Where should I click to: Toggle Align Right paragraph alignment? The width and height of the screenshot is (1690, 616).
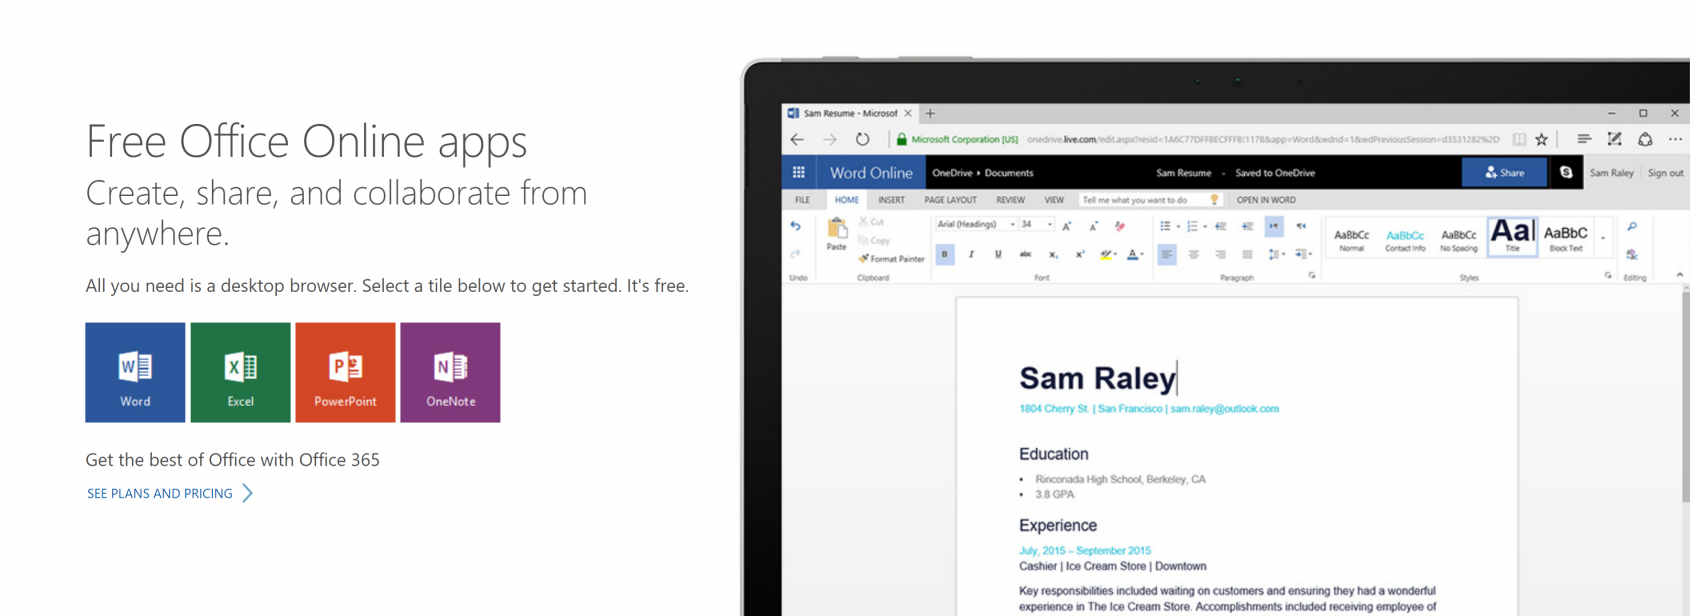[1220, 255]
